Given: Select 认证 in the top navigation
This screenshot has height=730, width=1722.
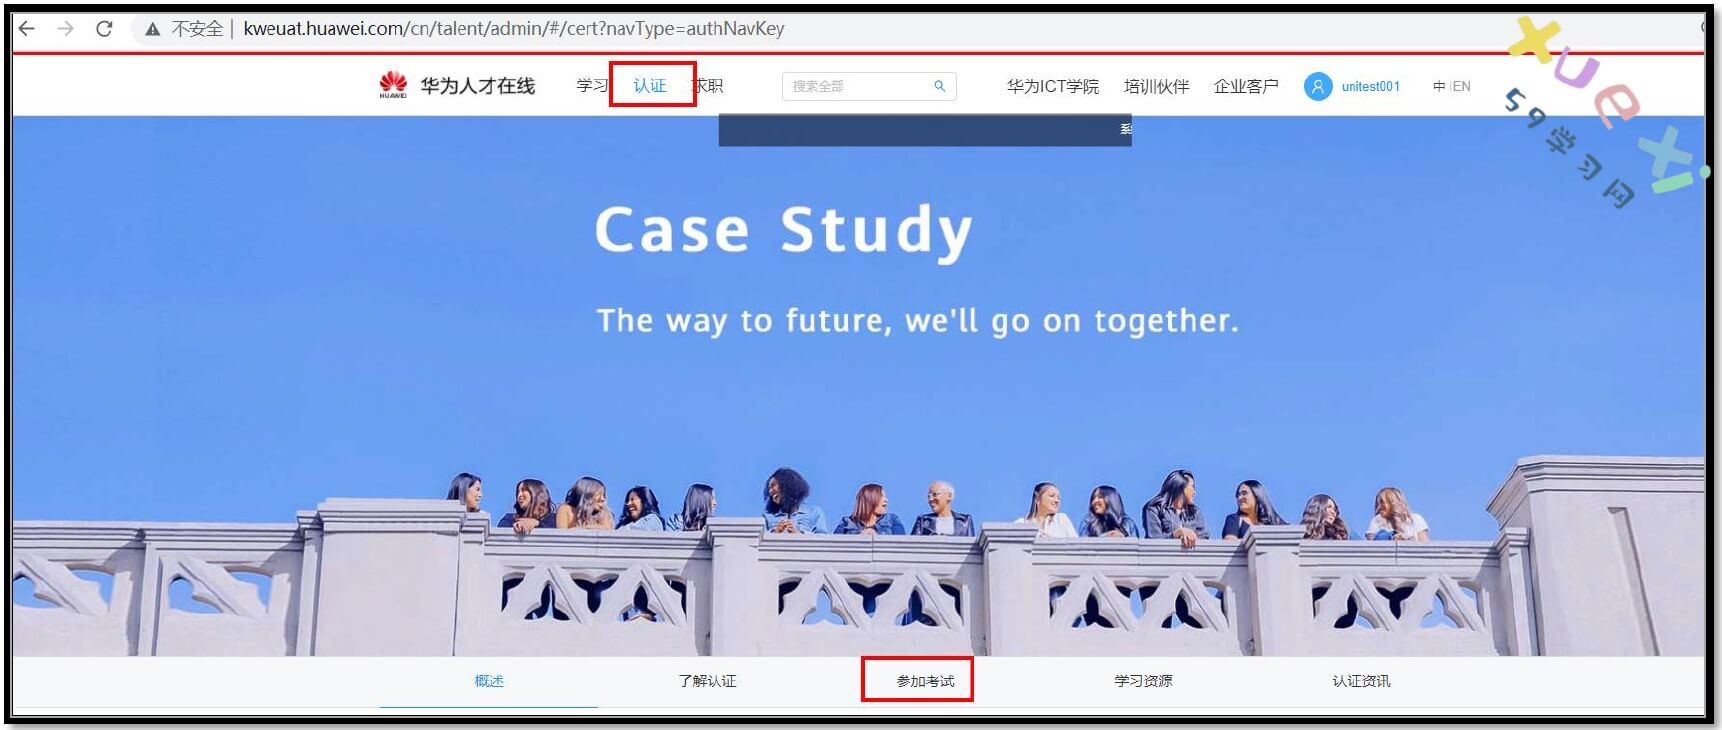Looking at the screenshot, I should [650, 86].
